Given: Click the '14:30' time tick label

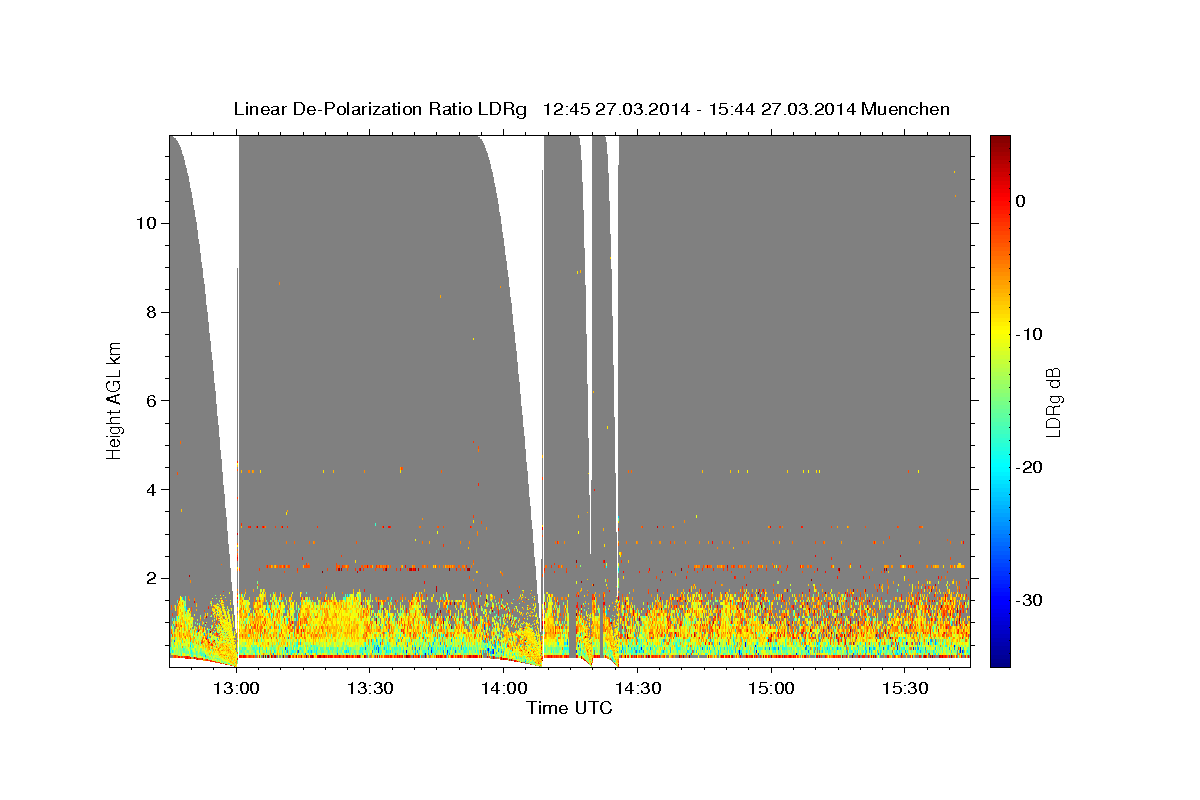Looking at the screenshot, I should tap(637, 688).
